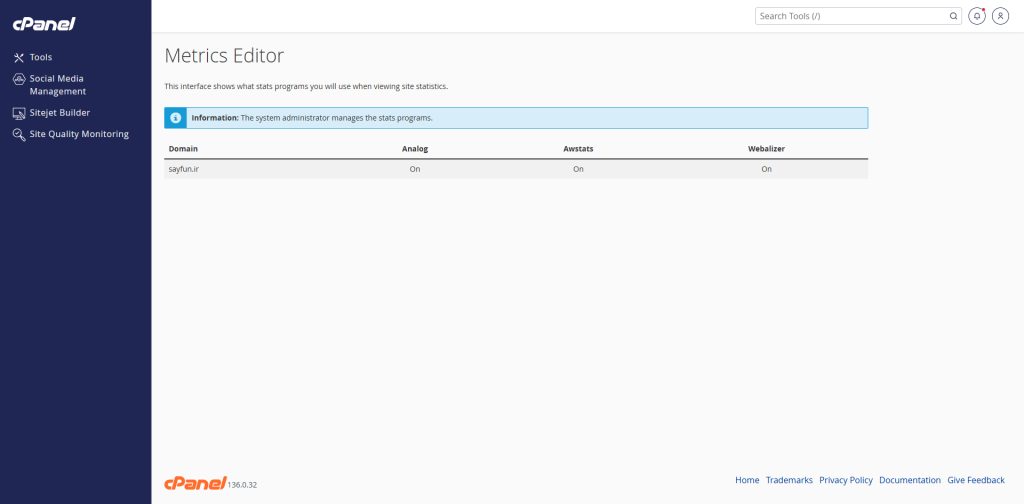Open the Social Media Management sidebar item
Screen dimensions: 1024x504
[57, 85]
